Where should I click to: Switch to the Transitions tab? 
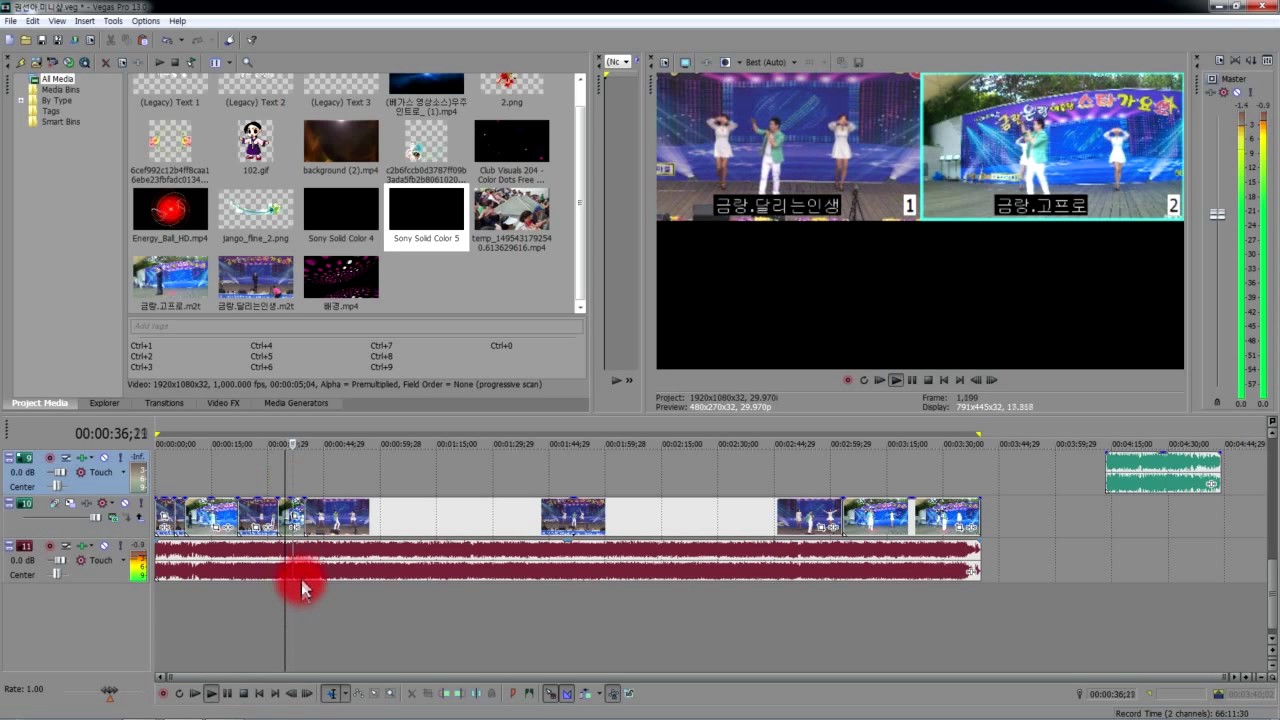tap(164, 403)
